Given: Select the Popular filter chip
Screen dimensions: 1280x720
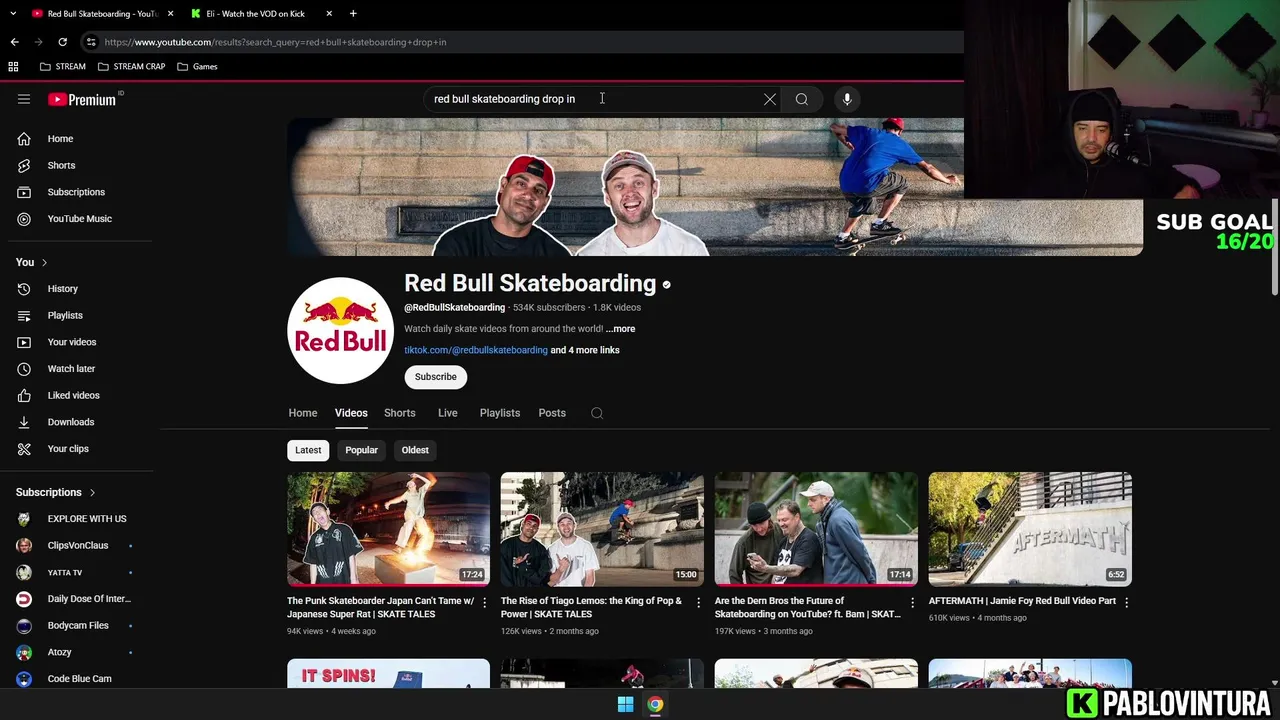Looking at the screenshot, I should [361, 450].
